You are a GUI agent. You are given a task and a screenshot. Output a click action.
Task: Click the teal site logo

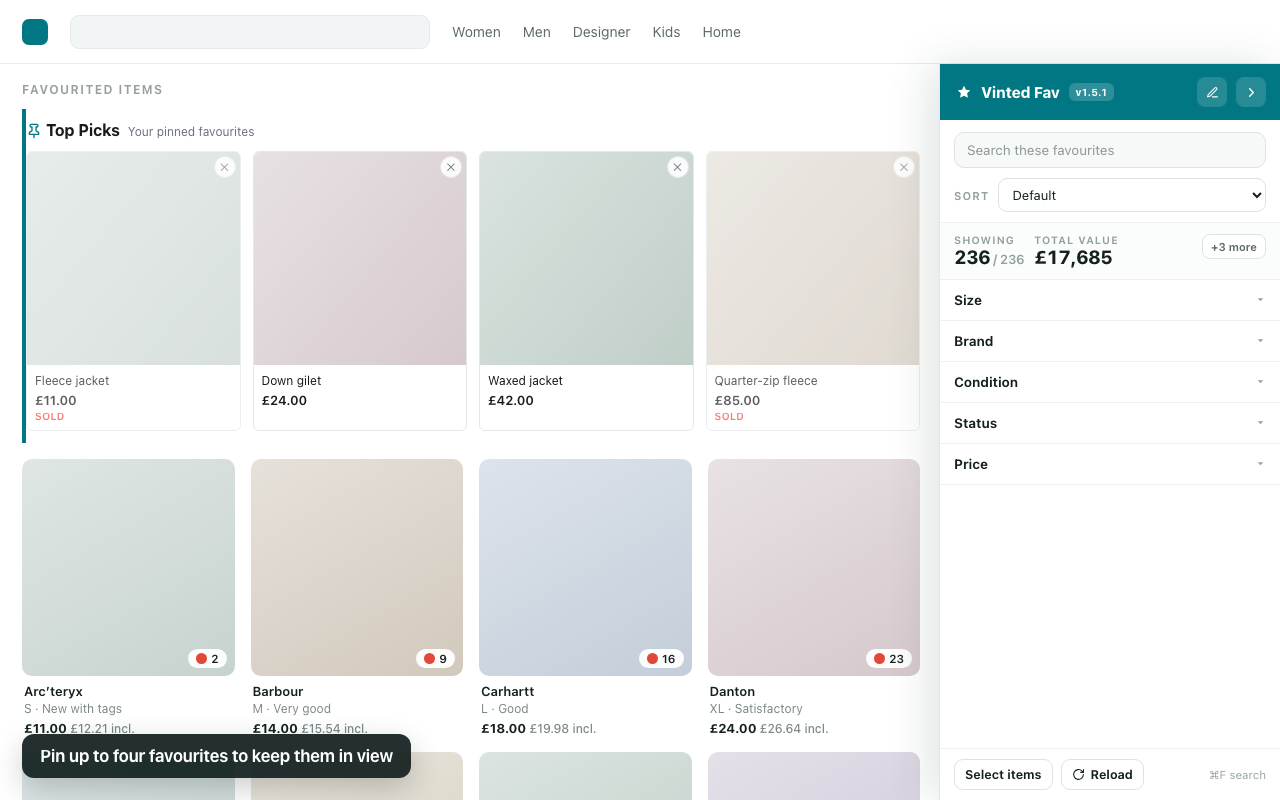[x=35, y=32]
